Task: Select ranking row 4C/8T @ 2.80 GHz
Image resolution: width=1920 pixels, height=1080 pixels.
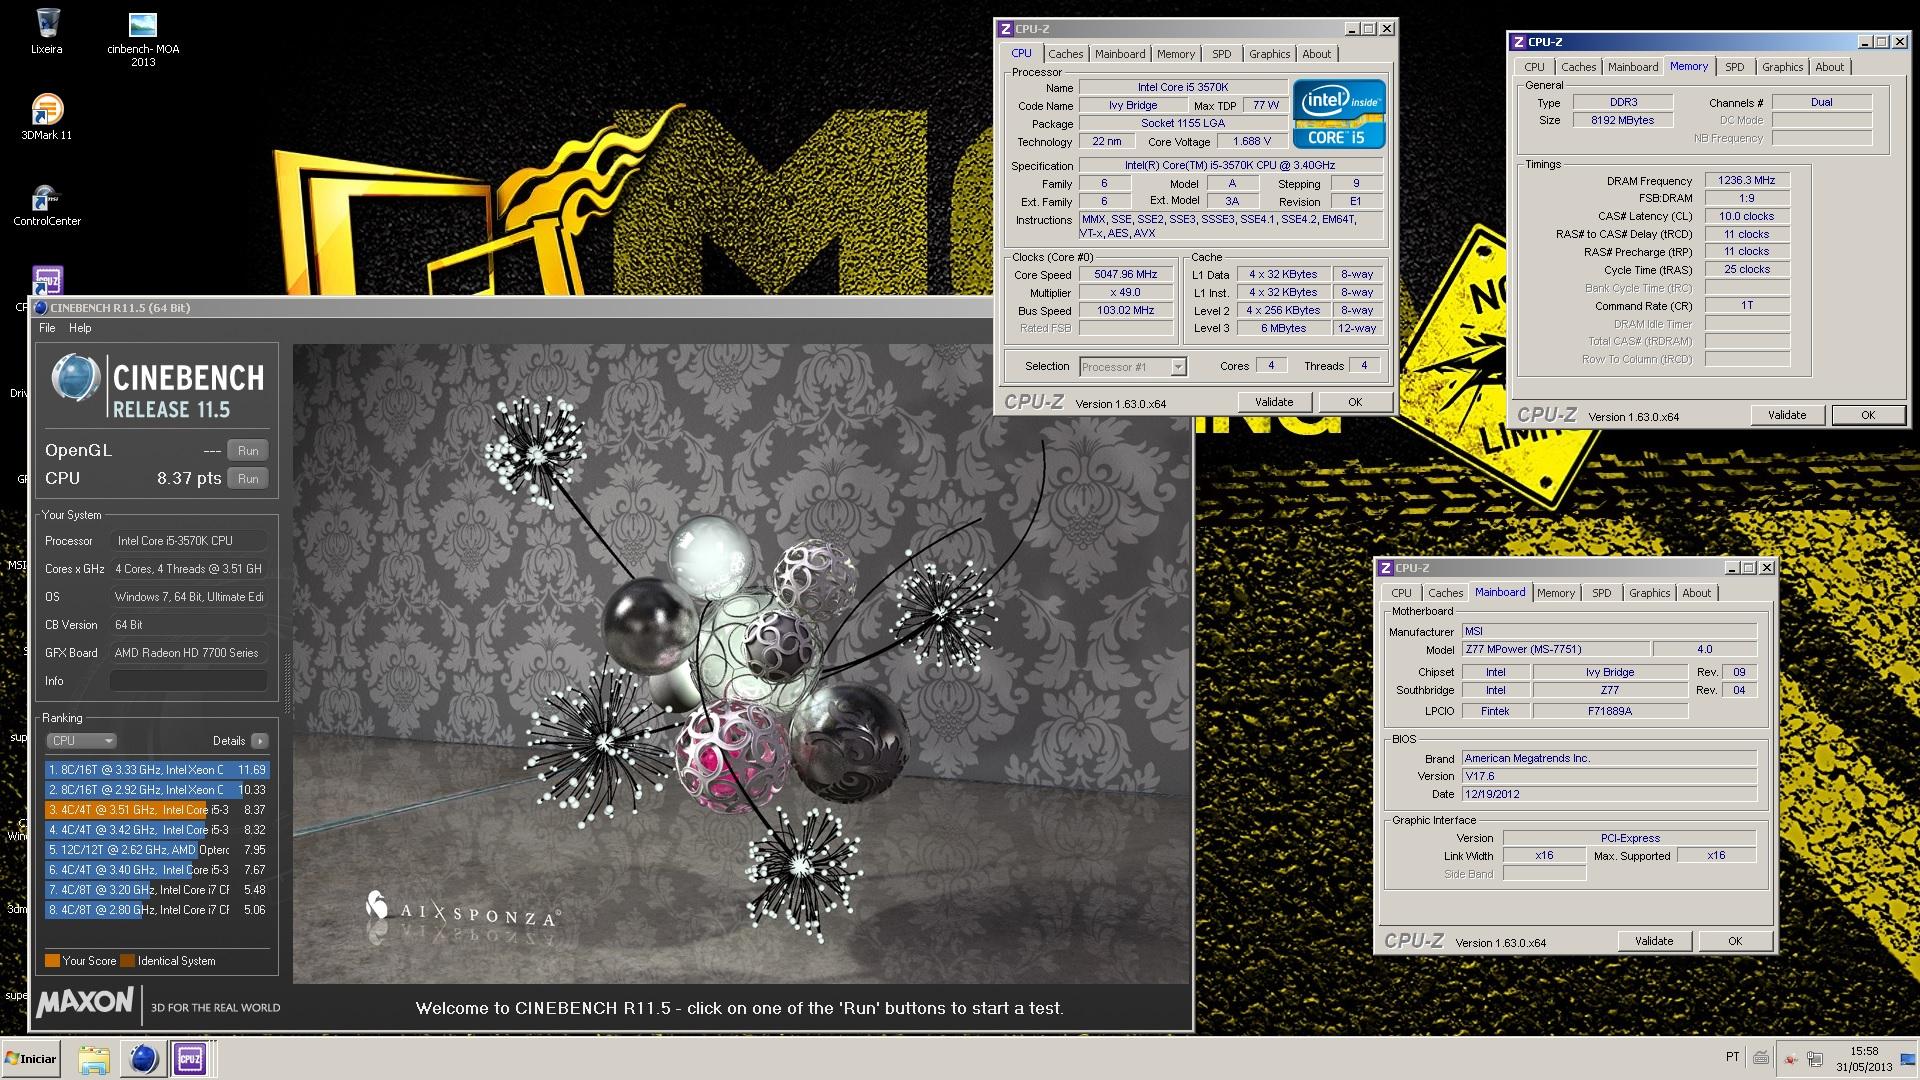Action: point(157,910)
